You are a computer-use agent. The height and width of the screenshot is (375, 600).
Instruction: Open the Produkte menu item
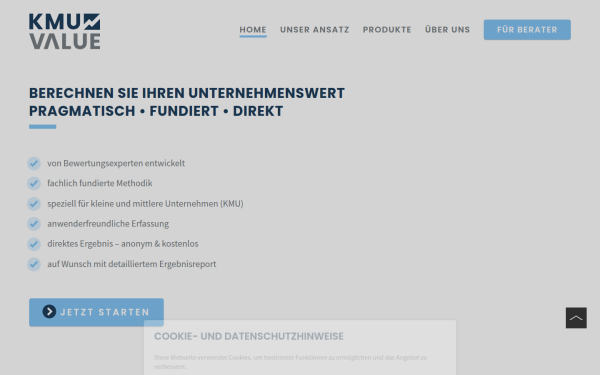[387, 29]
